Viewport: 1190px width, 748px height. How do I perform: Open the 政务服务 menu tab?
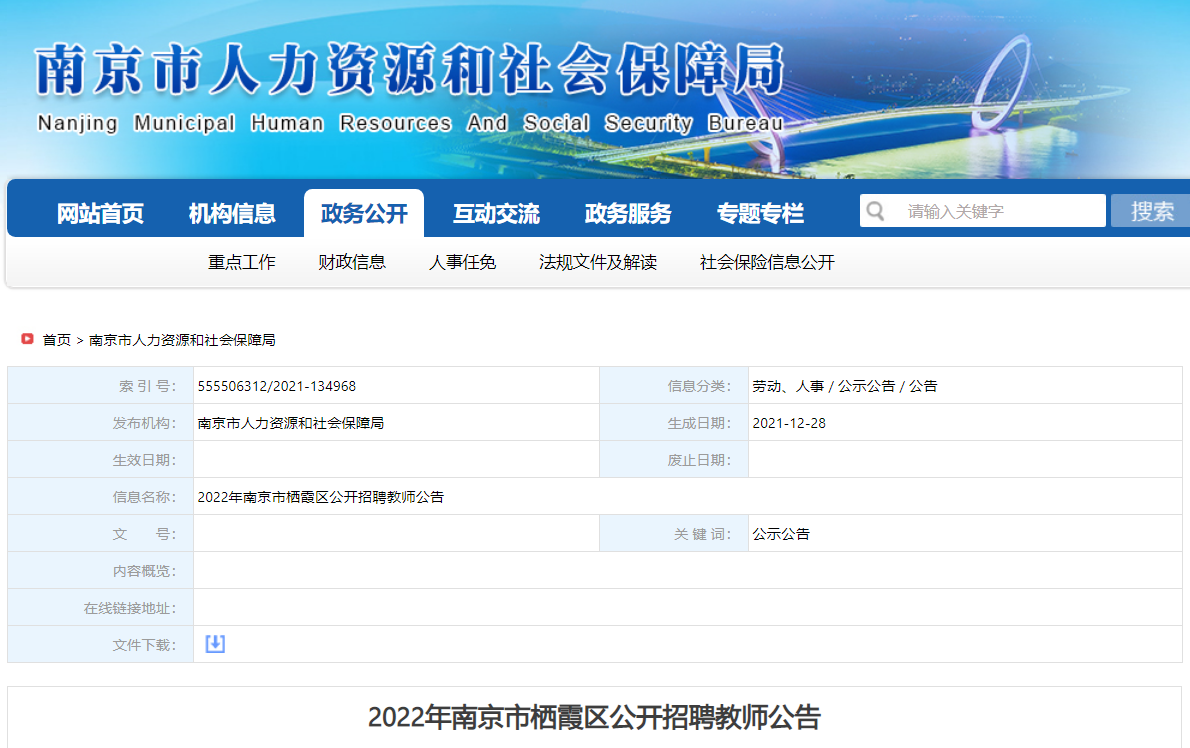tap(628, 213)
